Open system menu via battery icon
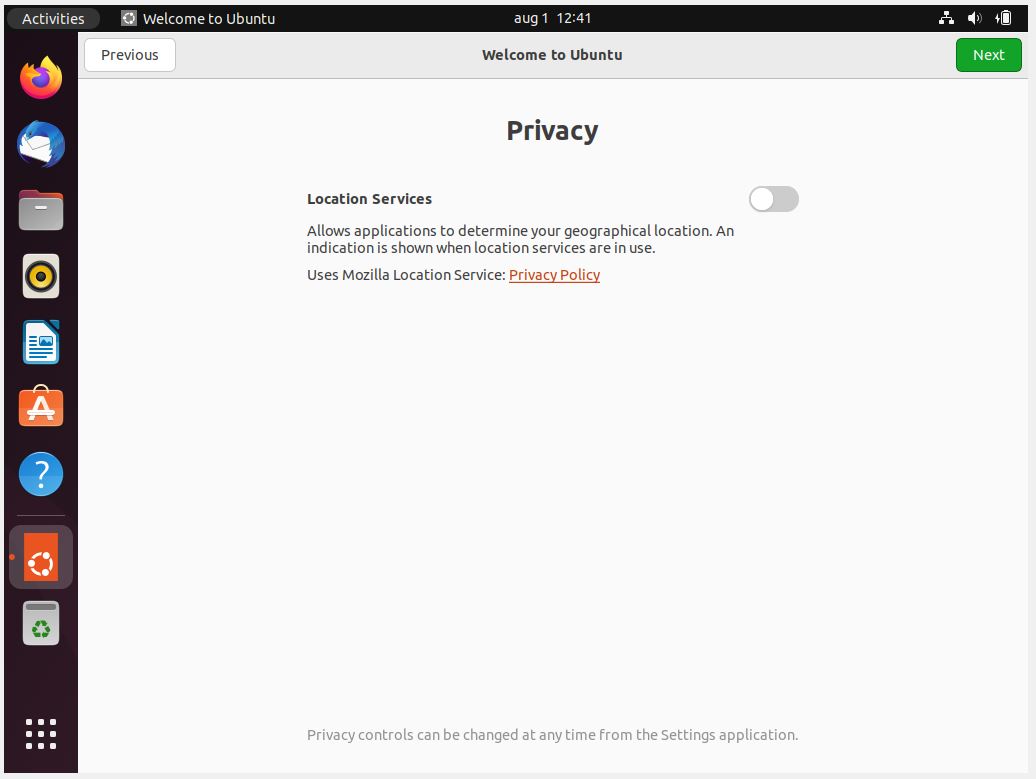This screenshot has width=1036, height=779. (x=1004, y=18)
